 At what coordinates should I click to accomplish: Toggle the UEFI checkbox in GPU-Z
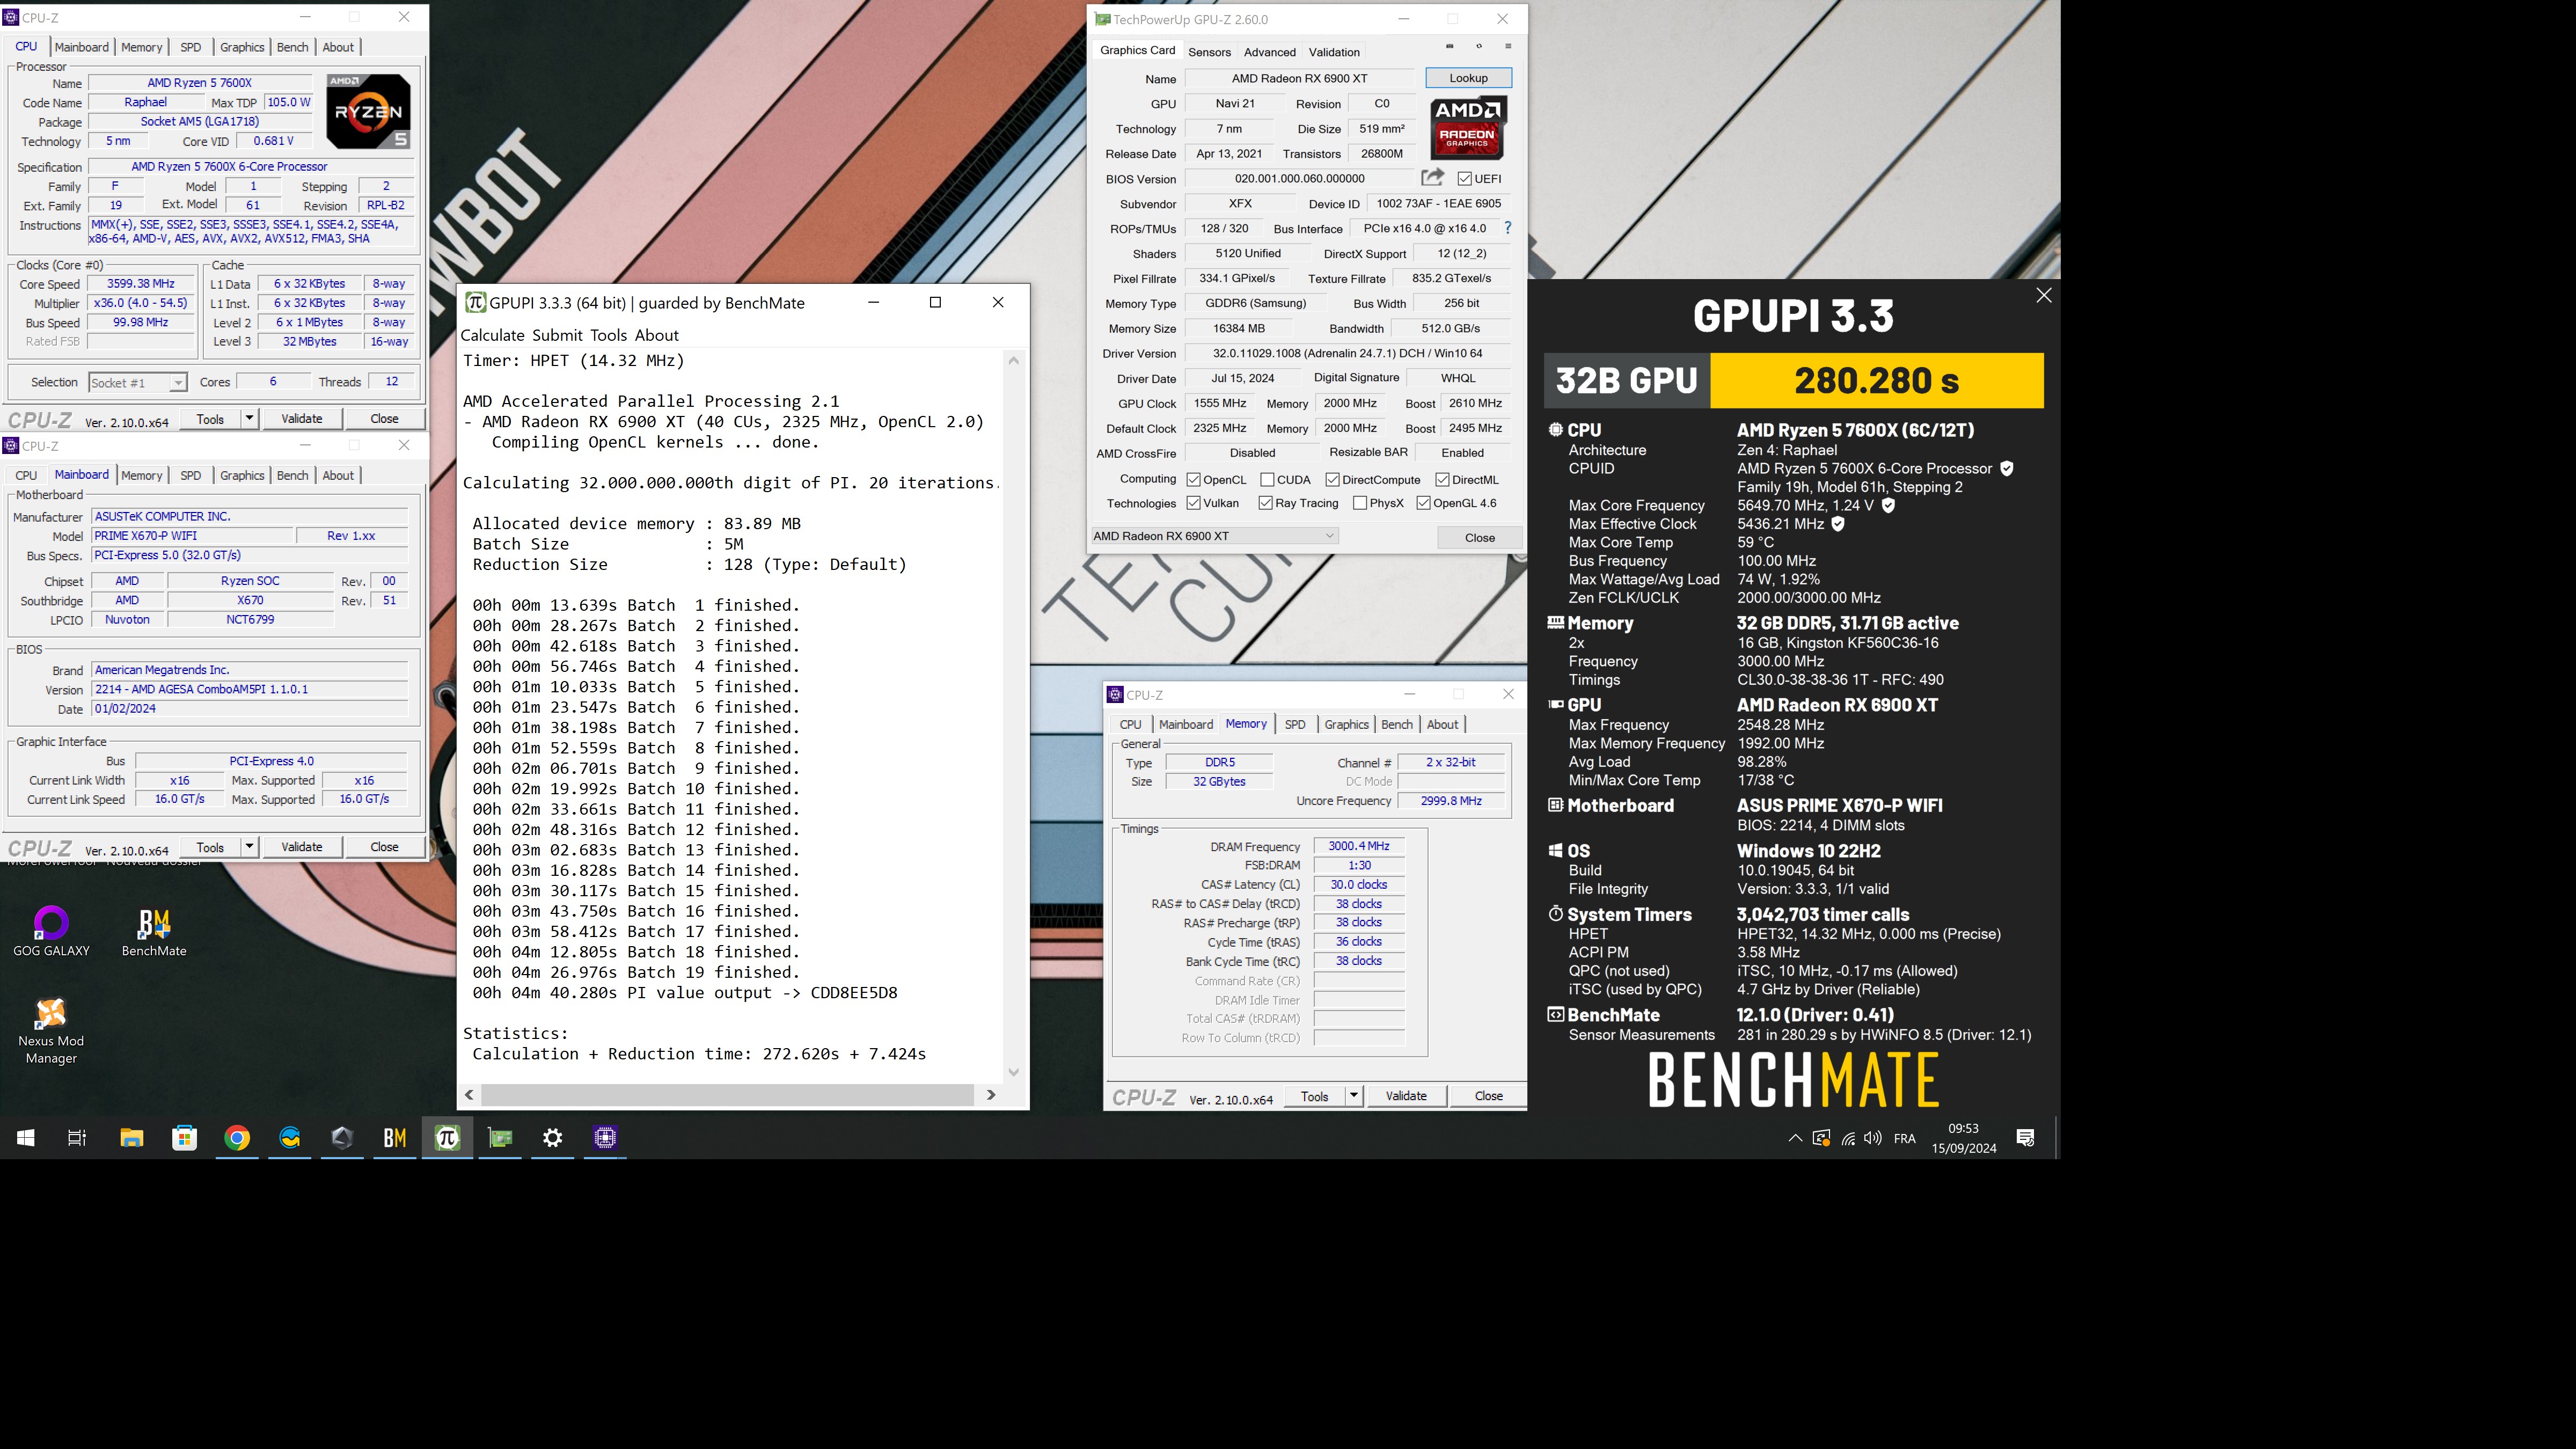[1465, 178]
